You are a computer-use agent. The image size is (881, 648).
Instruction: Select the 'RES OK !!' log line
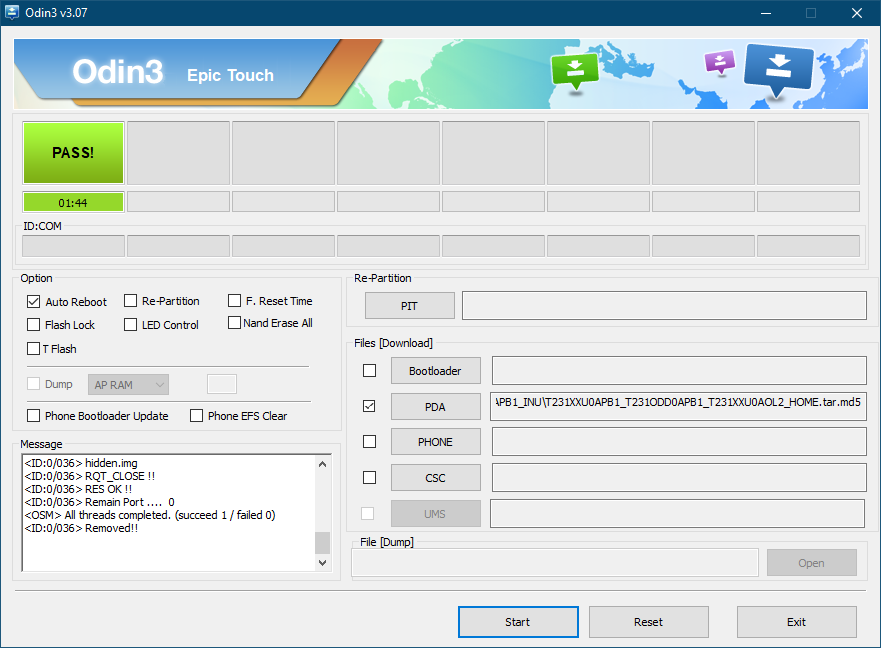click(78, 489)
